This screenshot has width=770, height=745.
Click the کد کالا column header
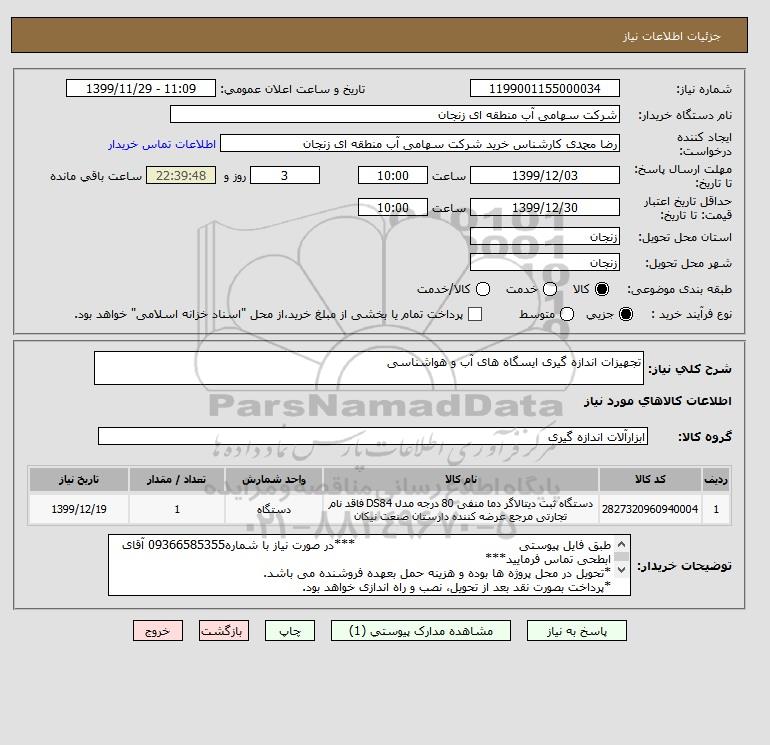point(650,479)
